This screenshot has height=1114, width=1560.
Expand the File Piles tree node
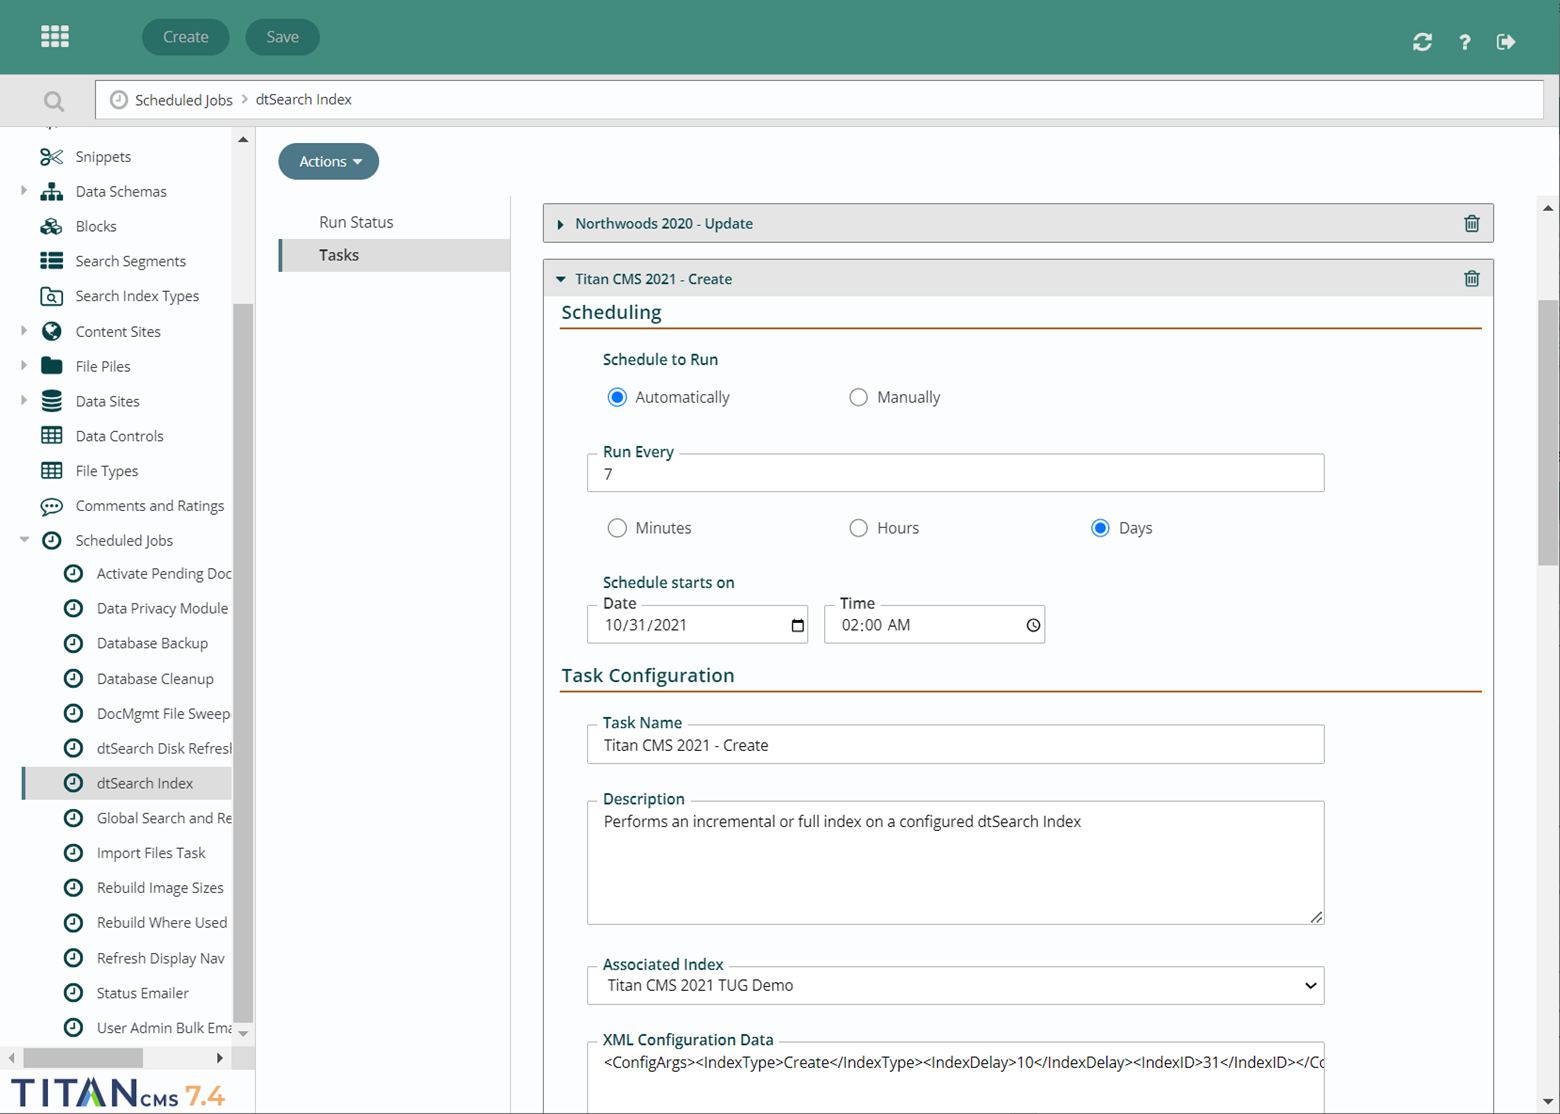coord(24,365)
